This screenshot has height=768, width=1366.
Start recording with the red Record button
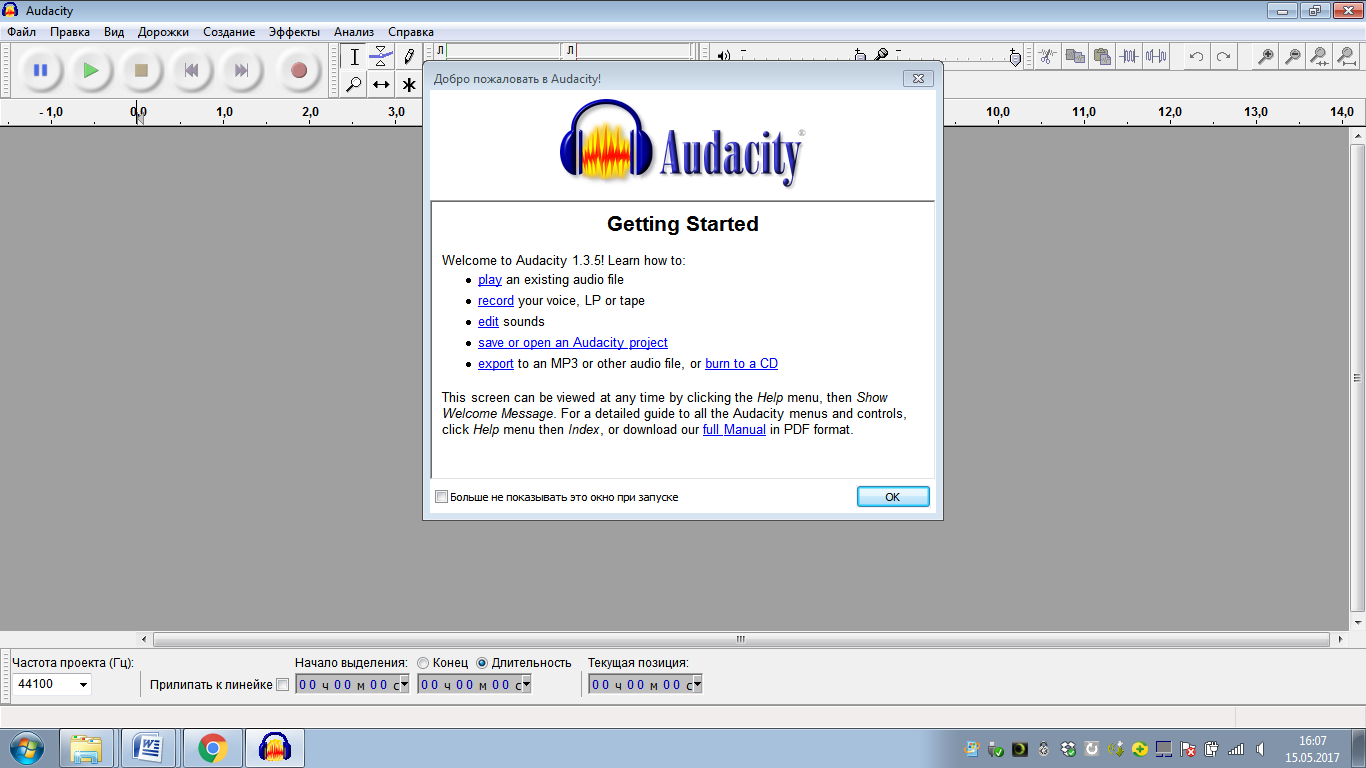click(x=298, y=70)
